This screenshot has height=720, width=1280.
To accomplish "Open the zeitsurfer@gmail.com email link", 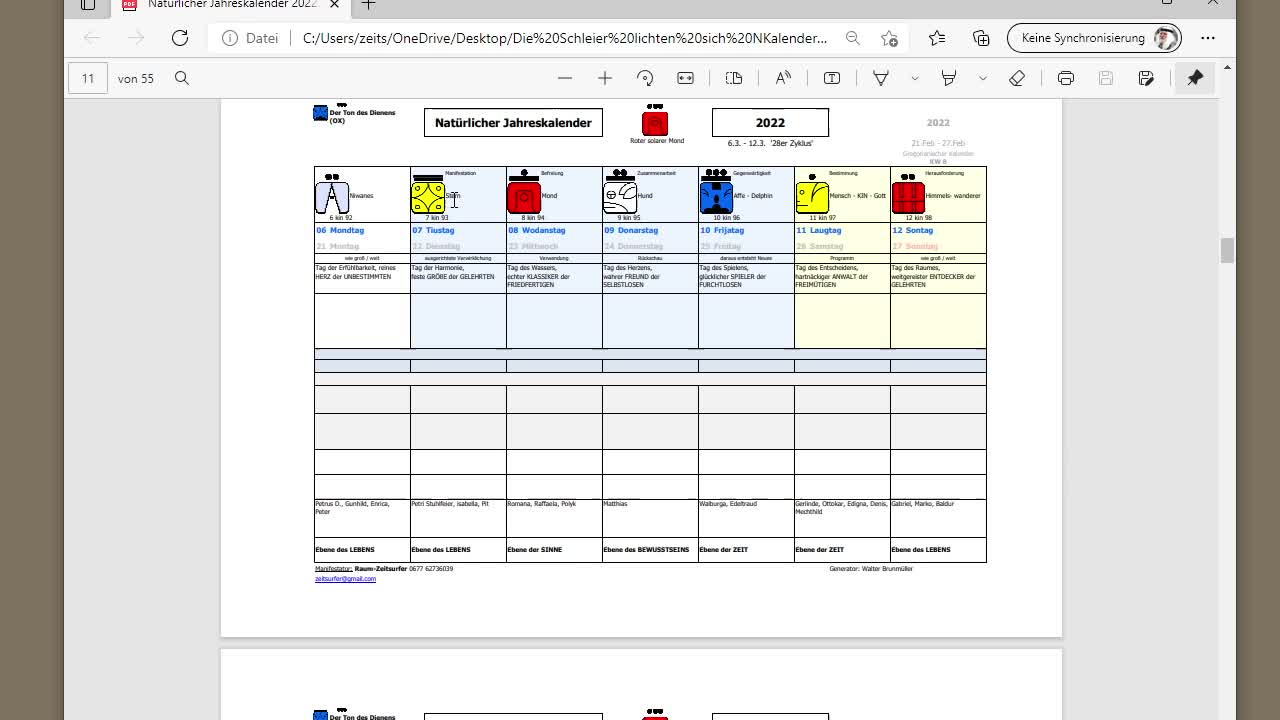I will click(345, 579).
